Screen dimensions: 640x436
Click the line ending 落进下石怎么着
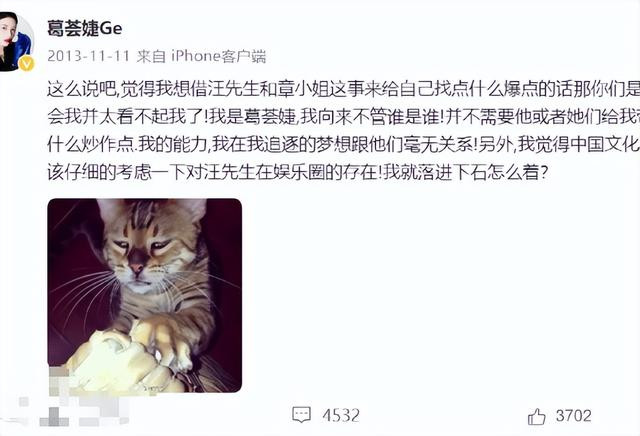(298, 172)
